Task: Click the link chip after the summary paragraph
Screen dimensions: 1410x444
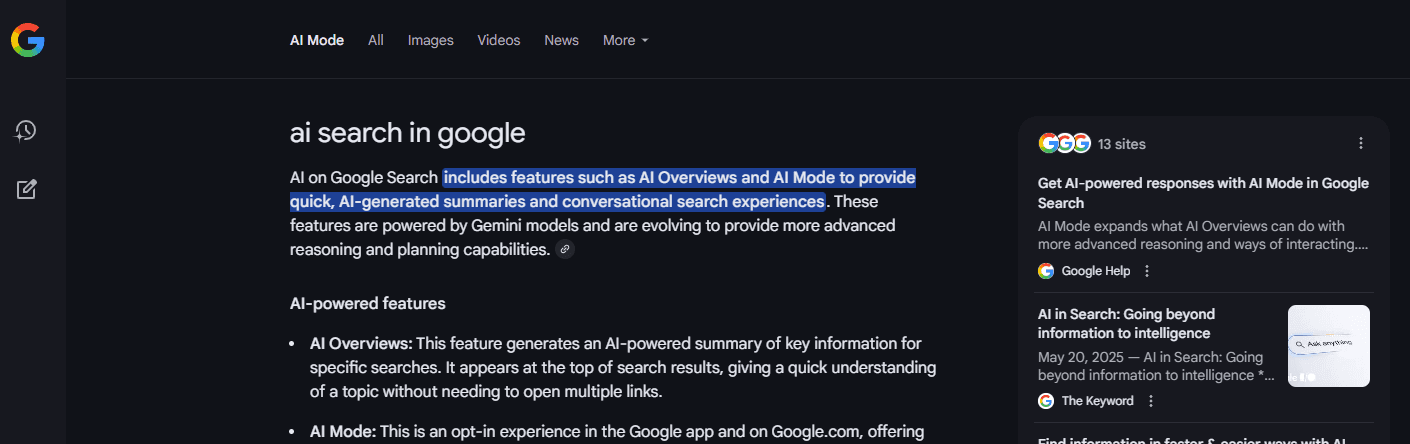Action: coord(565,249)
